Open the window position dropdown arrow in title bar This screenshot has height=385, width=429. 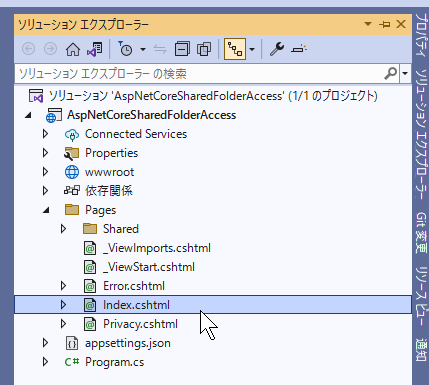[x=368, y=24]
